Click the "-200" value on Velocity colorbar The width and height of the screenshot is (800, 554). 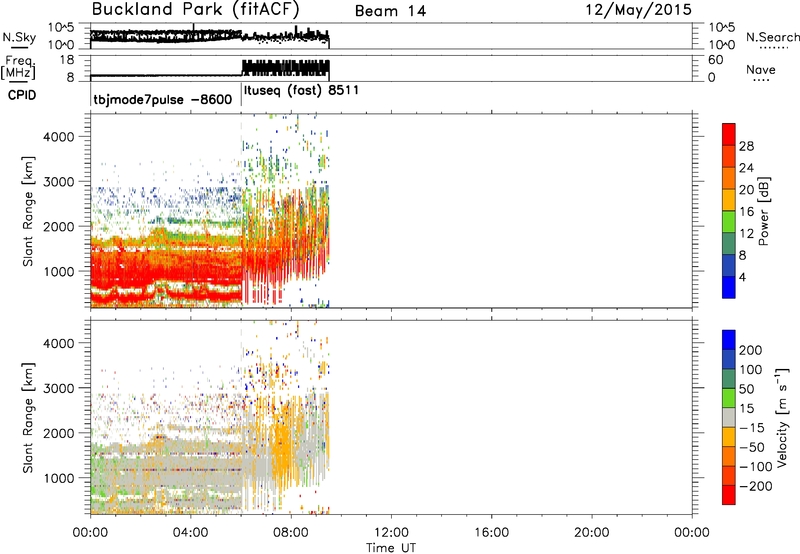(x=756, y=486)
